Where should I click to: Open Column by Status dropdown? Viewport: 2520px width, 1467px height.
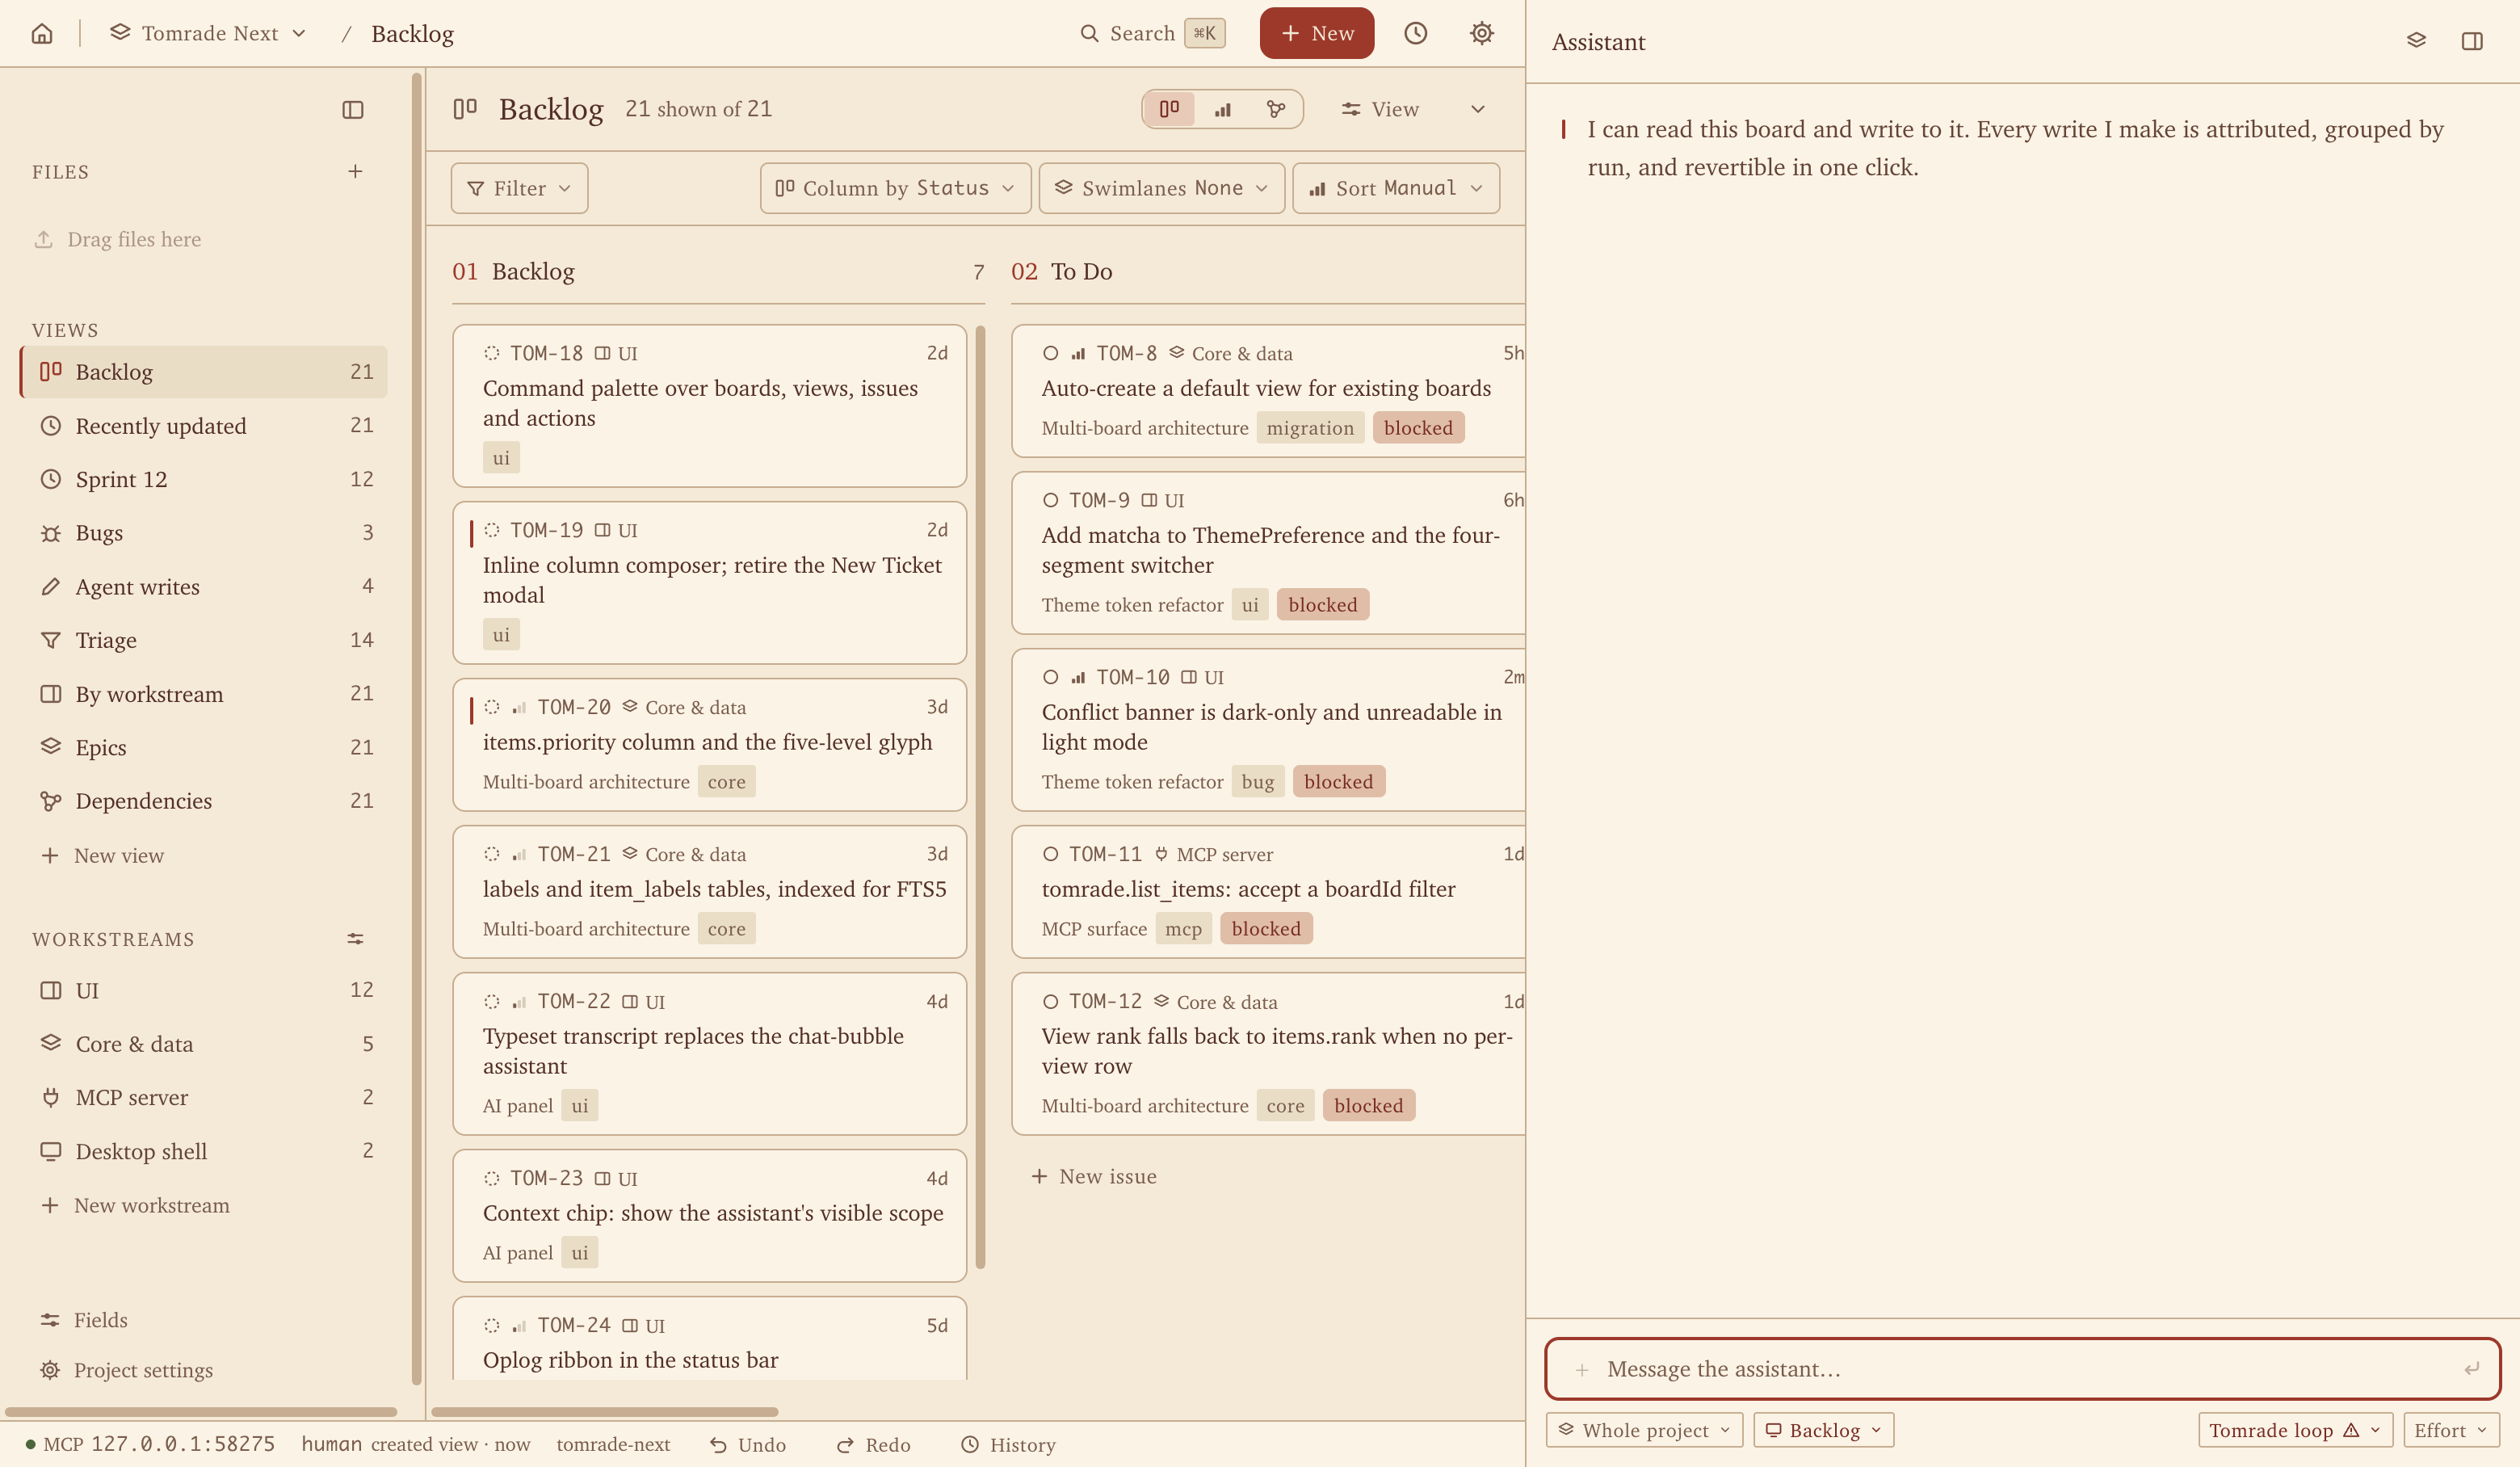pyautogui.click(x=895, y=188)
